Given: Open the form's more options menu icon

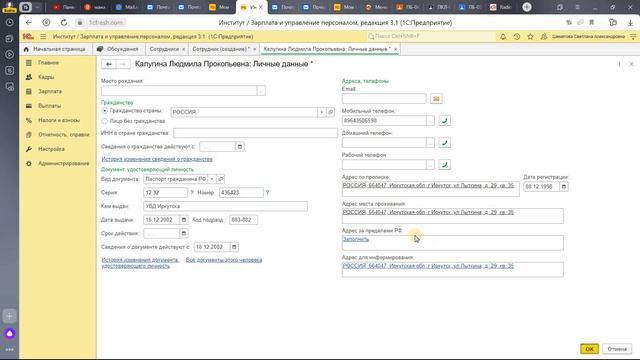Looking at the screenshot, I should [x=619, y=64].
